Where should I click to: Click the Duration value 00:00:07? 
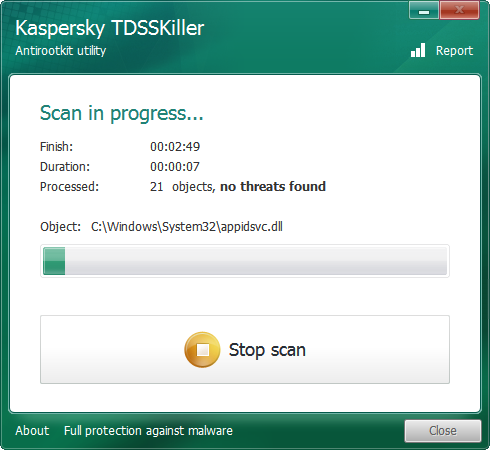tap(175, 167)
